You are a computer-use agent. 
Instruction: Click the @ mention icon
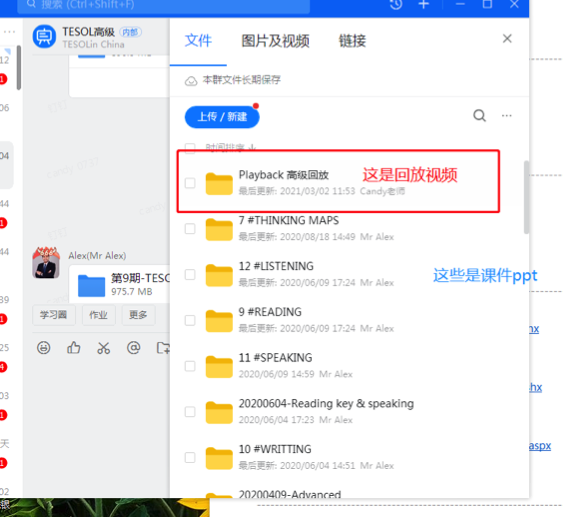point(134,348)
